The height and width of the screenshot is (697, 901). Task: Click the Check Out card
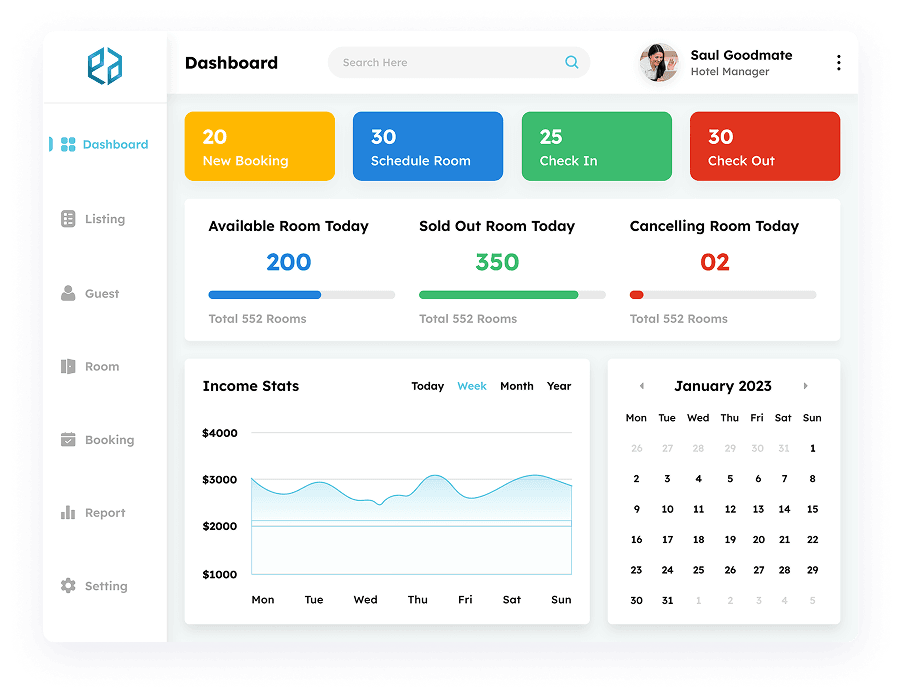click(764, 145)
